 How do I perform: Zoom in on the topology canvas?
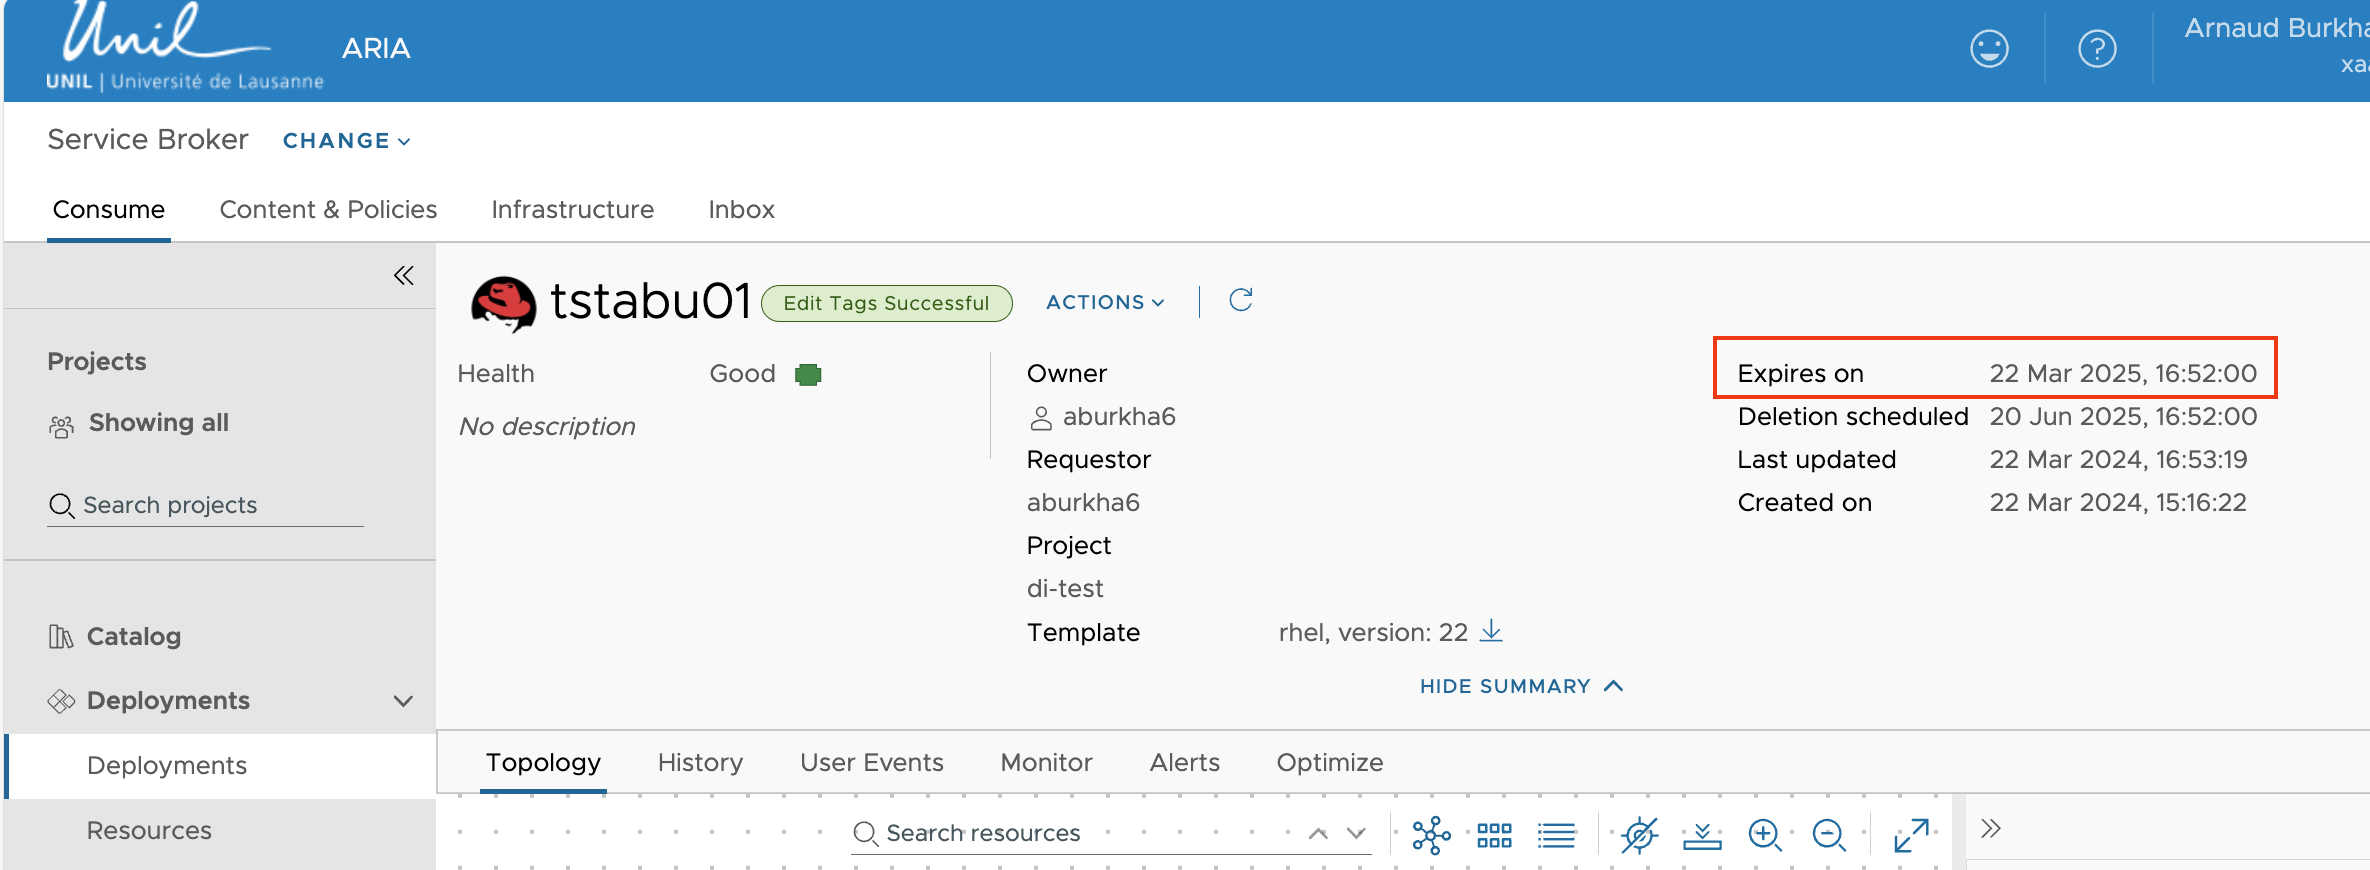pyautogui.click(x=1765, y=834)
